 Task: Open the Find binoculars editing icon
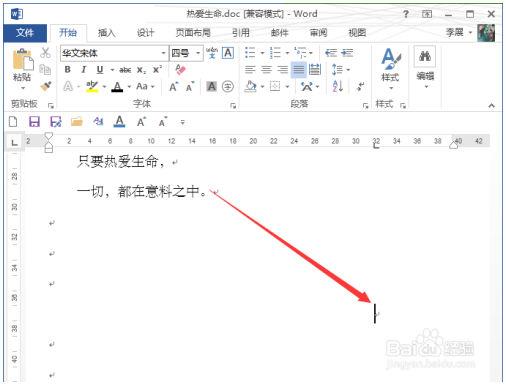point(425,56)
